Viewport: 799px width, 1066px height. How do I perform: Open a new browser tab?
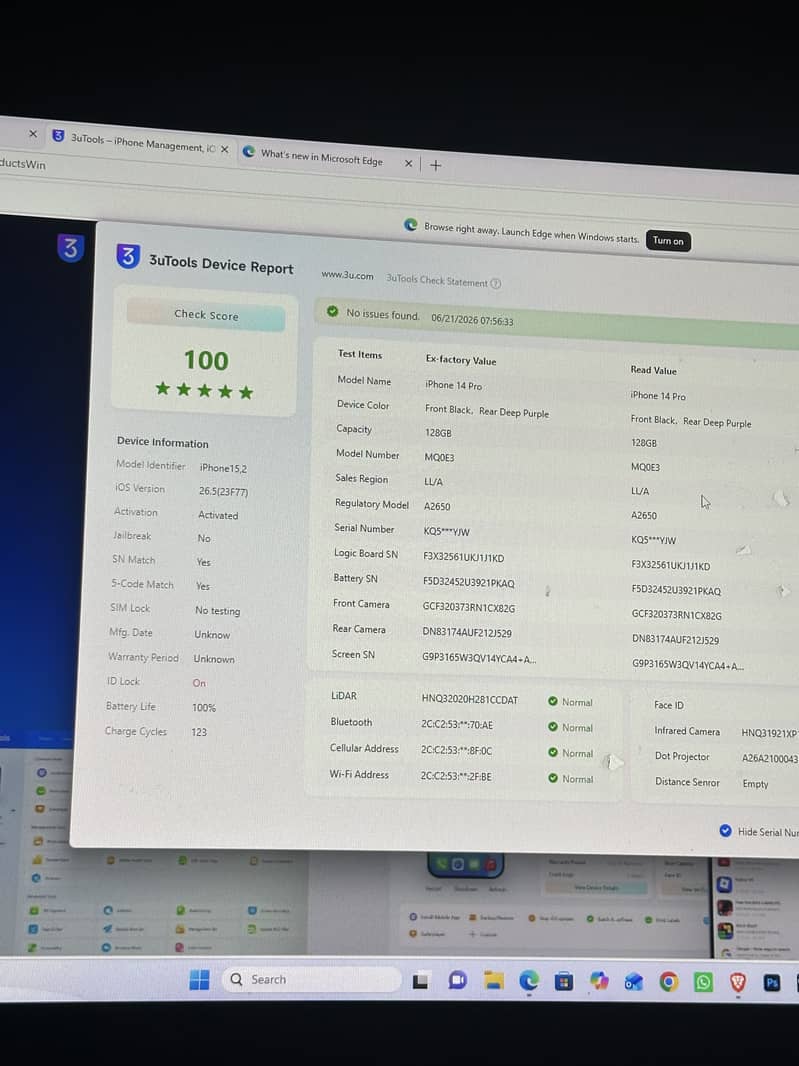point(436,165)
